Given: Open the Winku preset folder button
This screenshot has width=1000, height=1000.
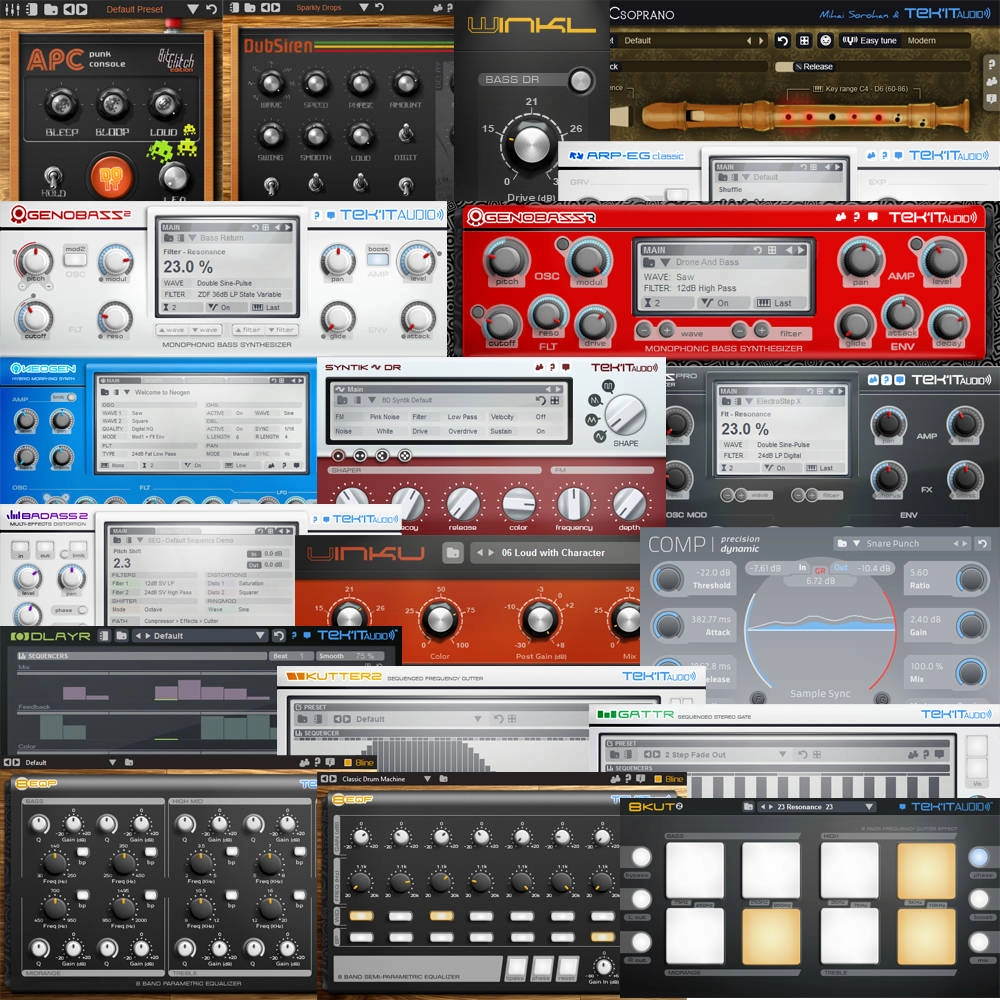Looking at the screenshot, I should 453,552.
